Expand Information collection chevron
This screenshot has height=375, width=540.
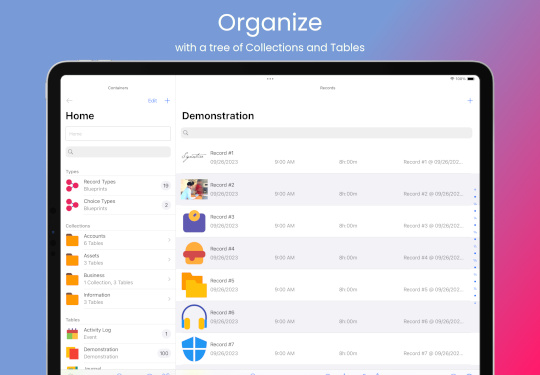point(169,299)
